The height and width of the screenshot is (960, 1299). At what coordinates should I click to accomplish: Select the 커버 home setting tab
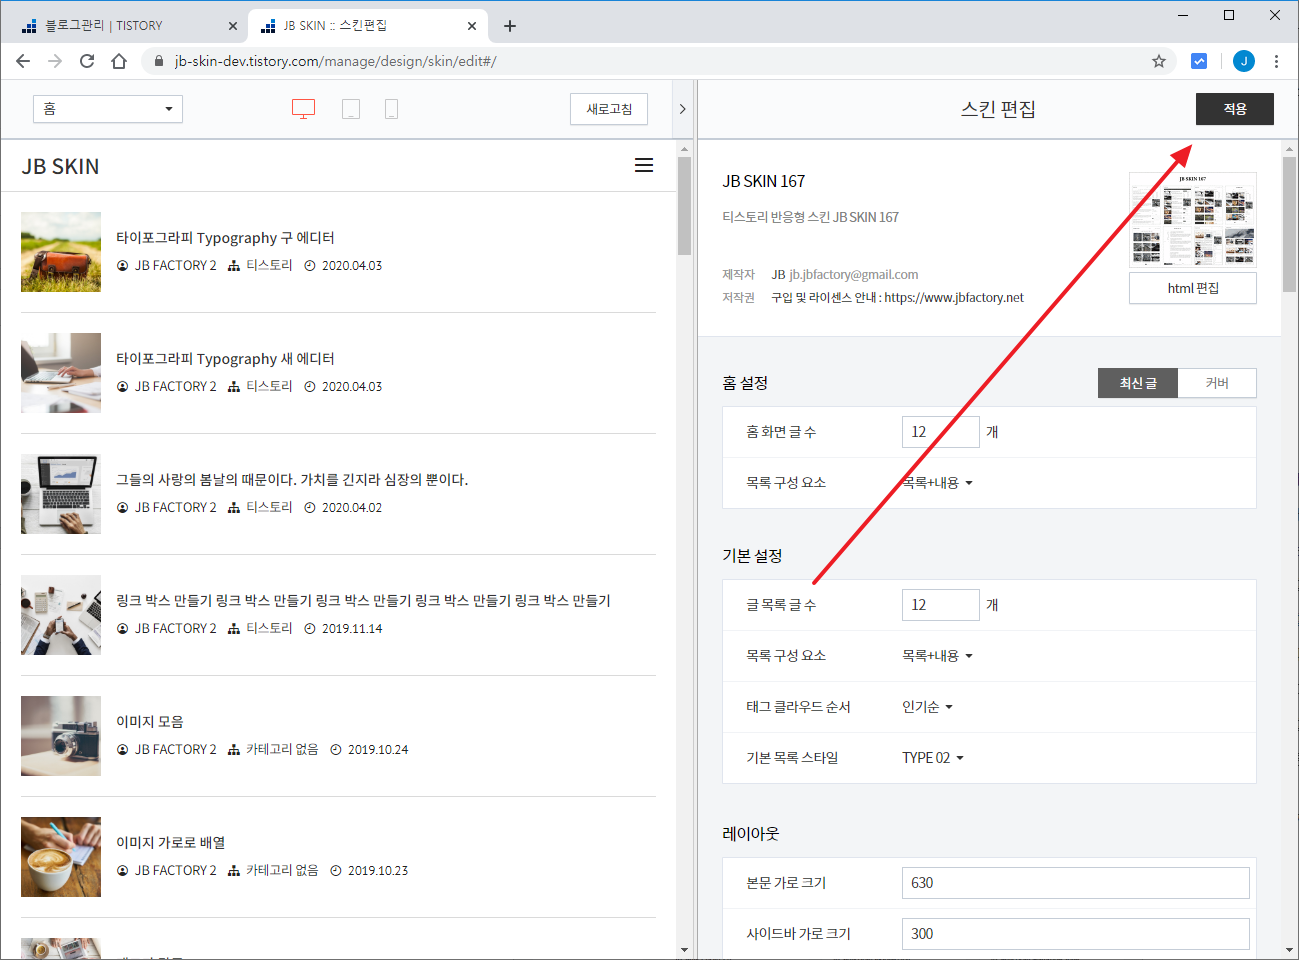(1217, 383)
